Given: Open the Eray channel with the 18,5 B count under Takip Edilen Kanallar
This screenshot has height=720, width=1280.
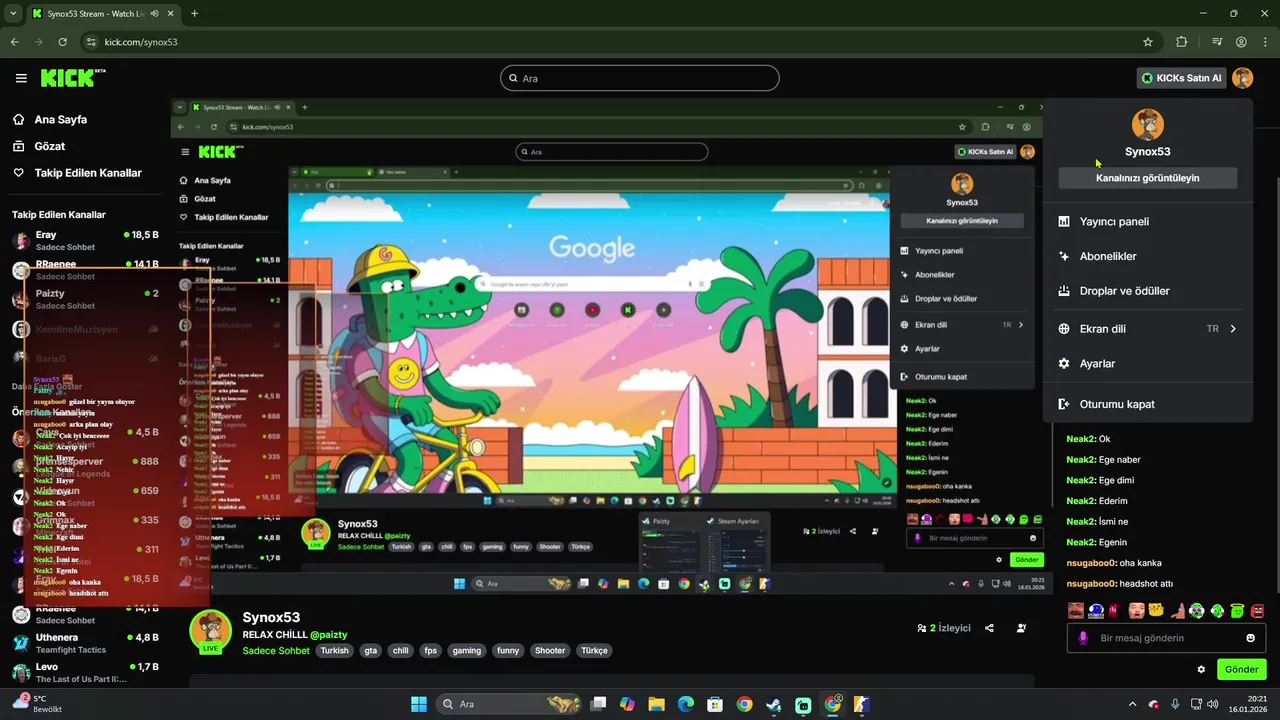Looking at the screenshot, I should [x=85, y=240].
